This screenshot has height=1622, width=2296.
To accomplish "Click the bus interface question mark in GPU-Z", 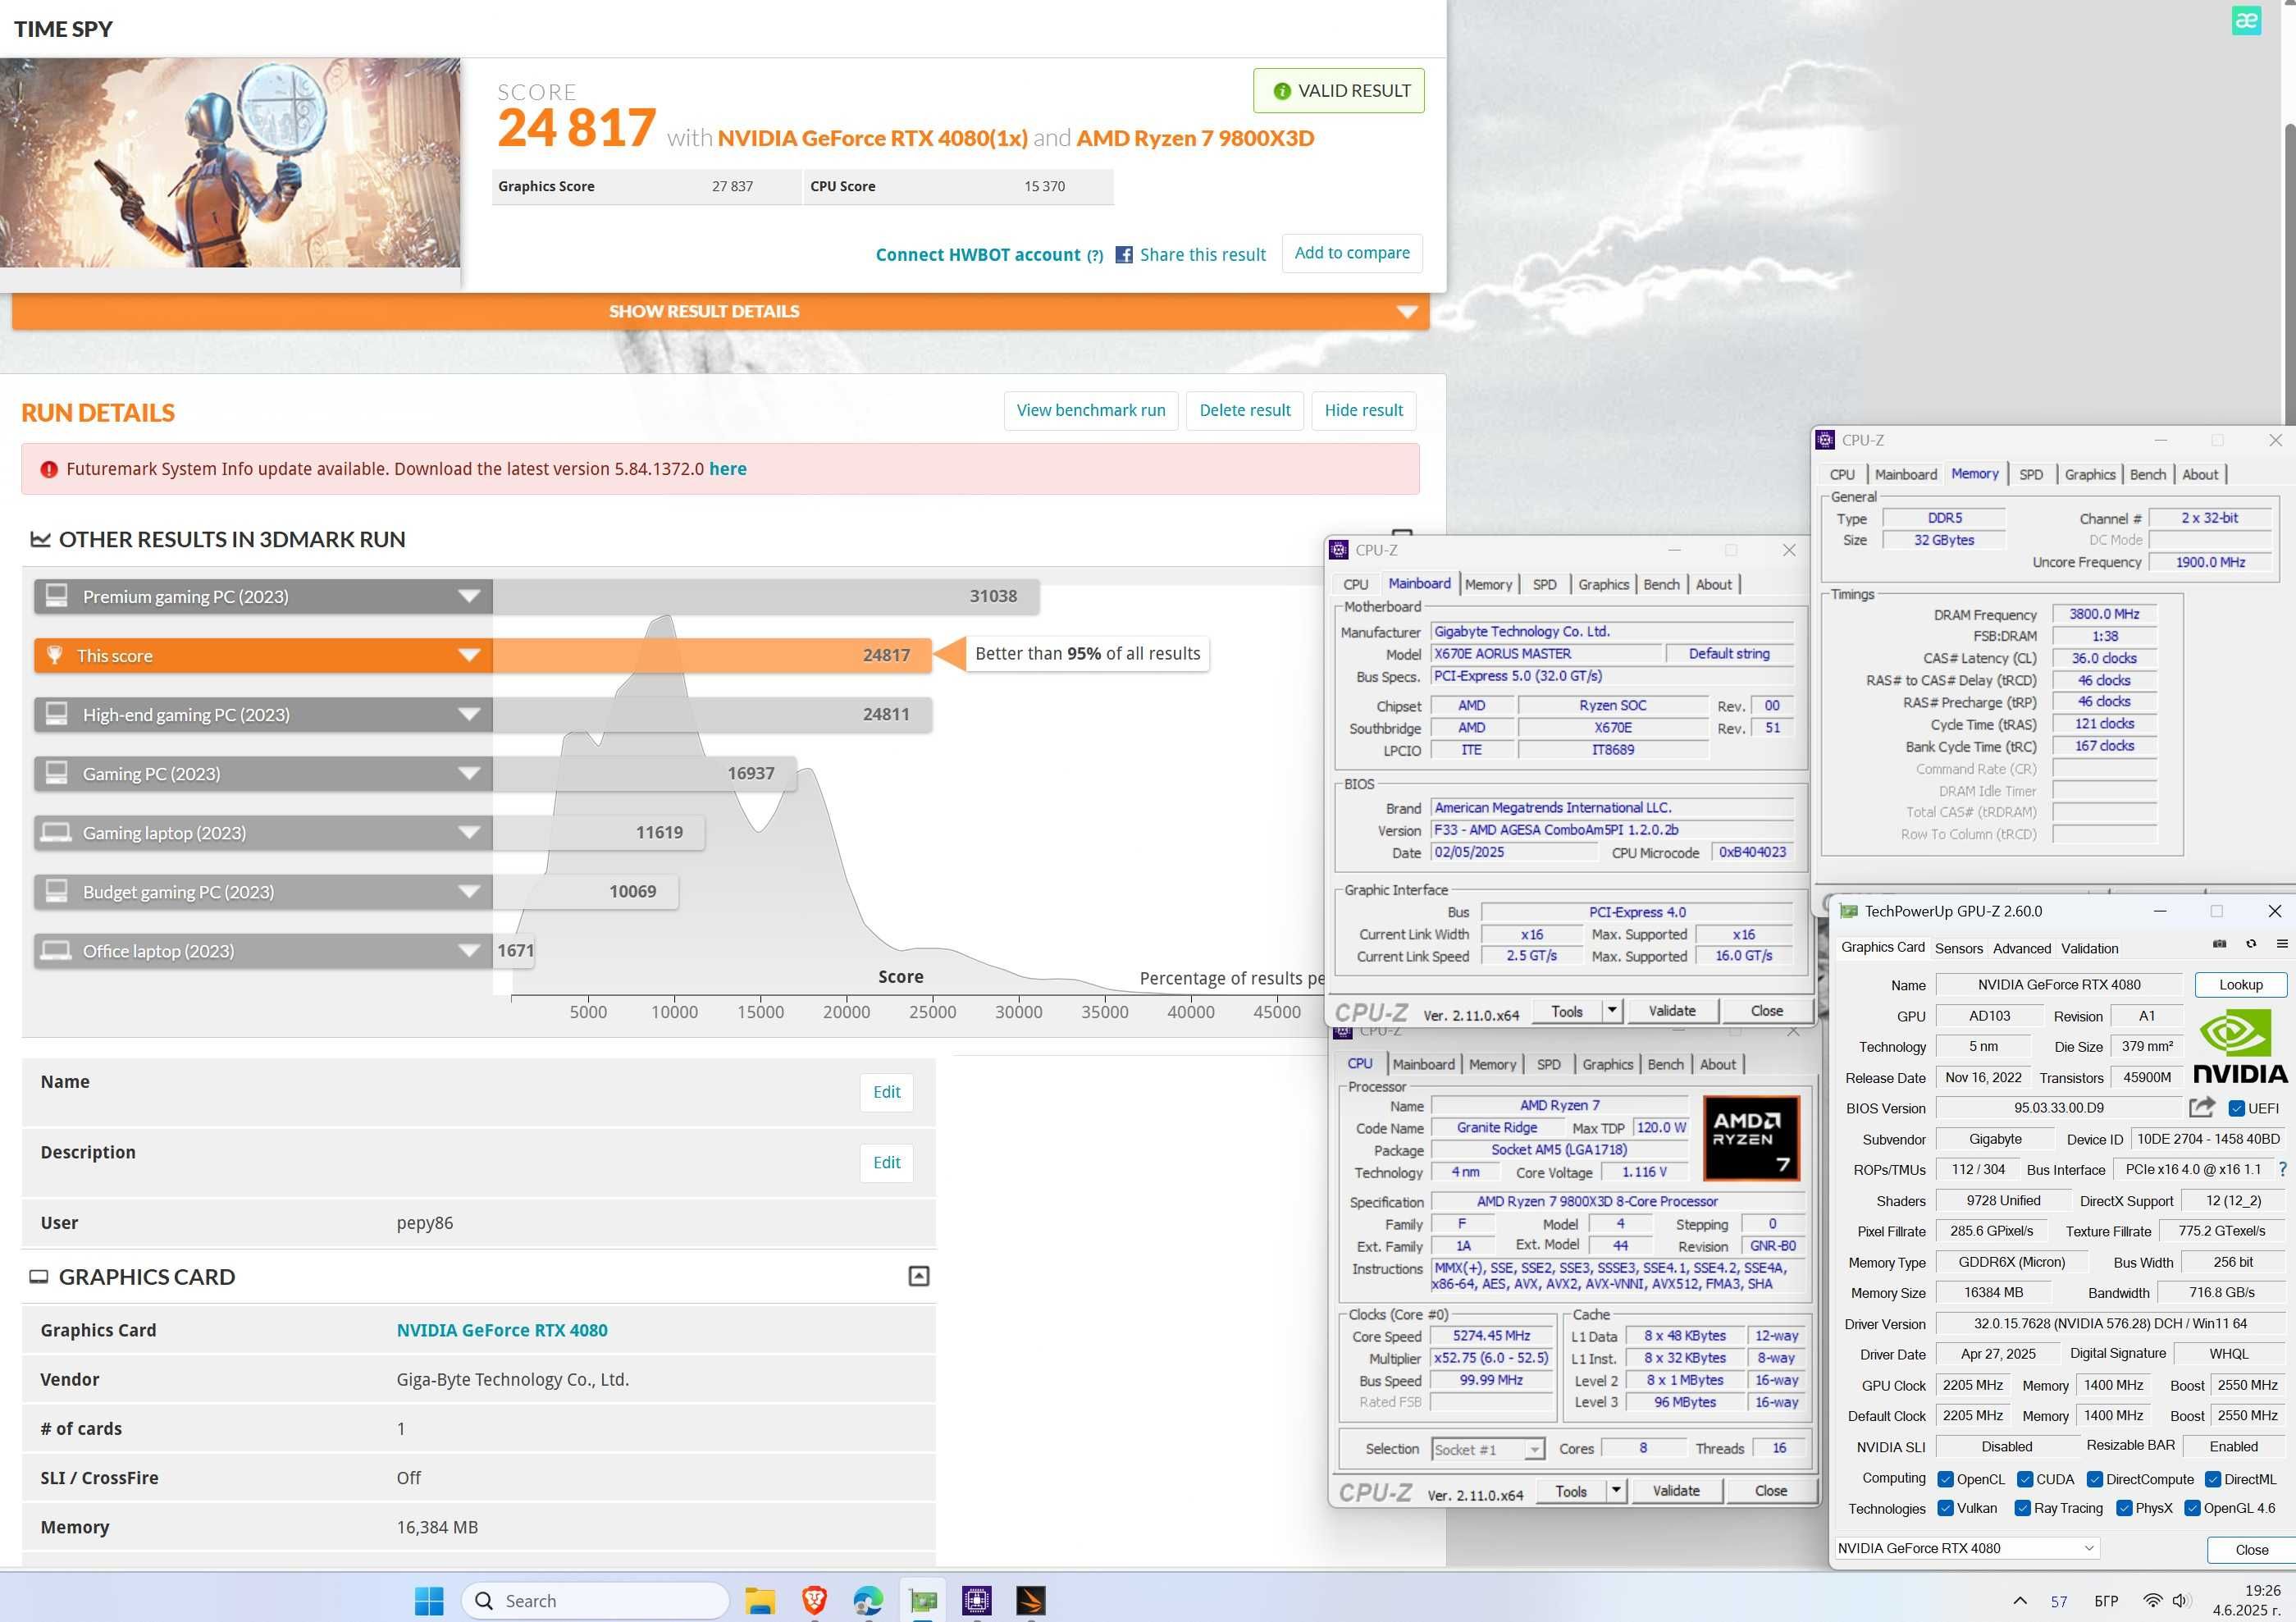I will pyautogui.click(x=2282, y=1169).
